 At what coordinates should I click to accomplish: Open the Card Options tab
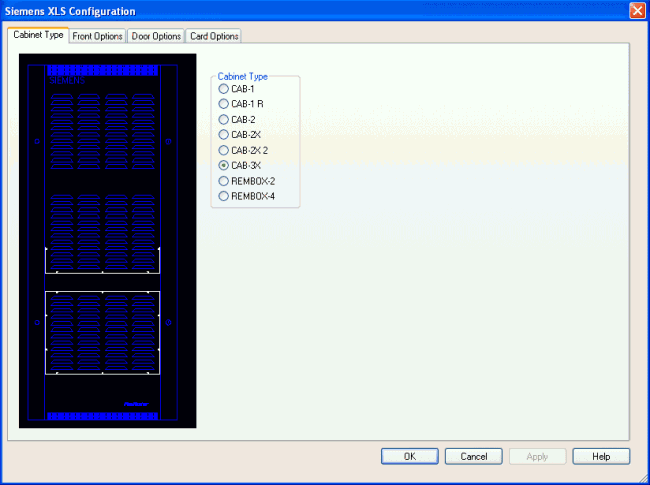click(x=214, y=36)
